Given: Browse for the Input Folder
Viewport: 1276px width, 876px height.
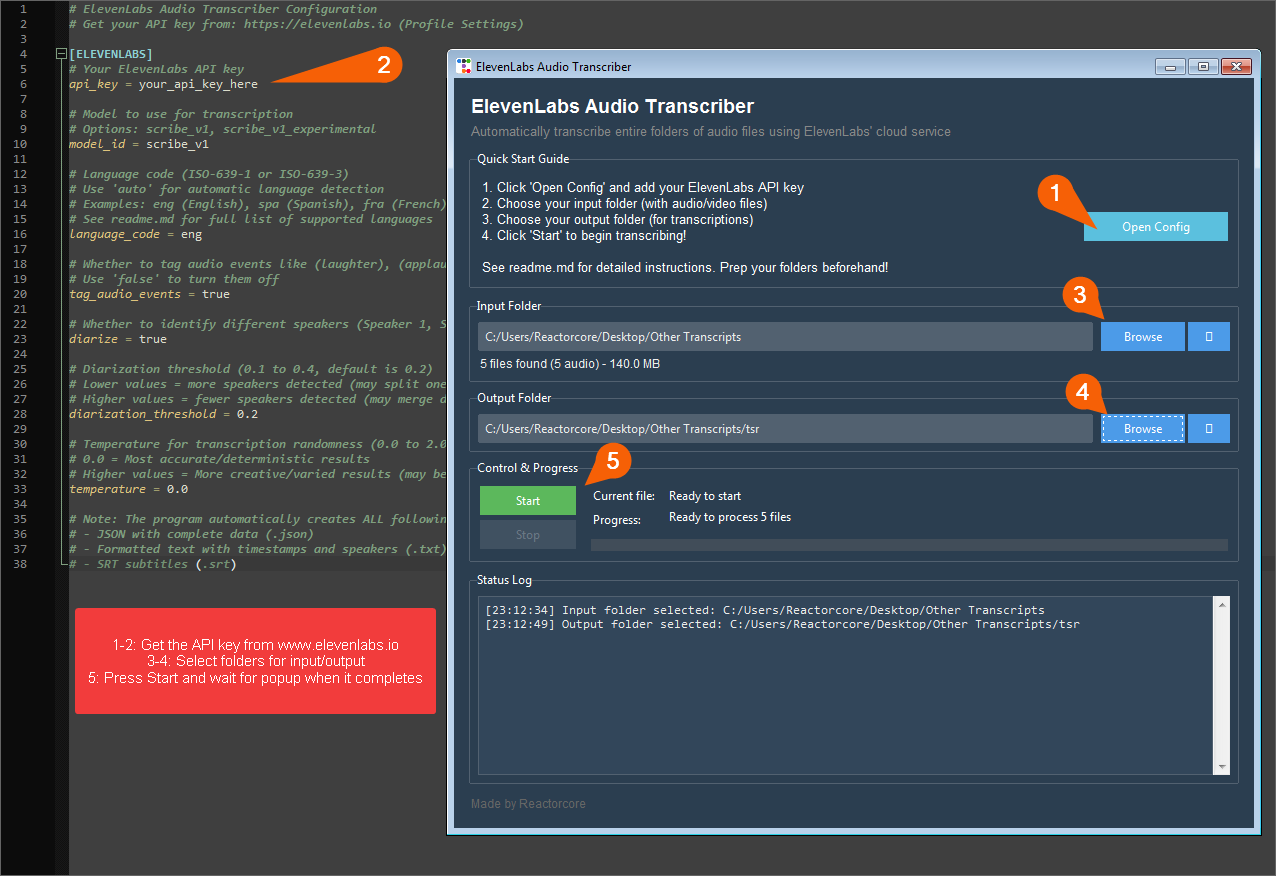Looking at the screenshot, I should point(1143,337).
